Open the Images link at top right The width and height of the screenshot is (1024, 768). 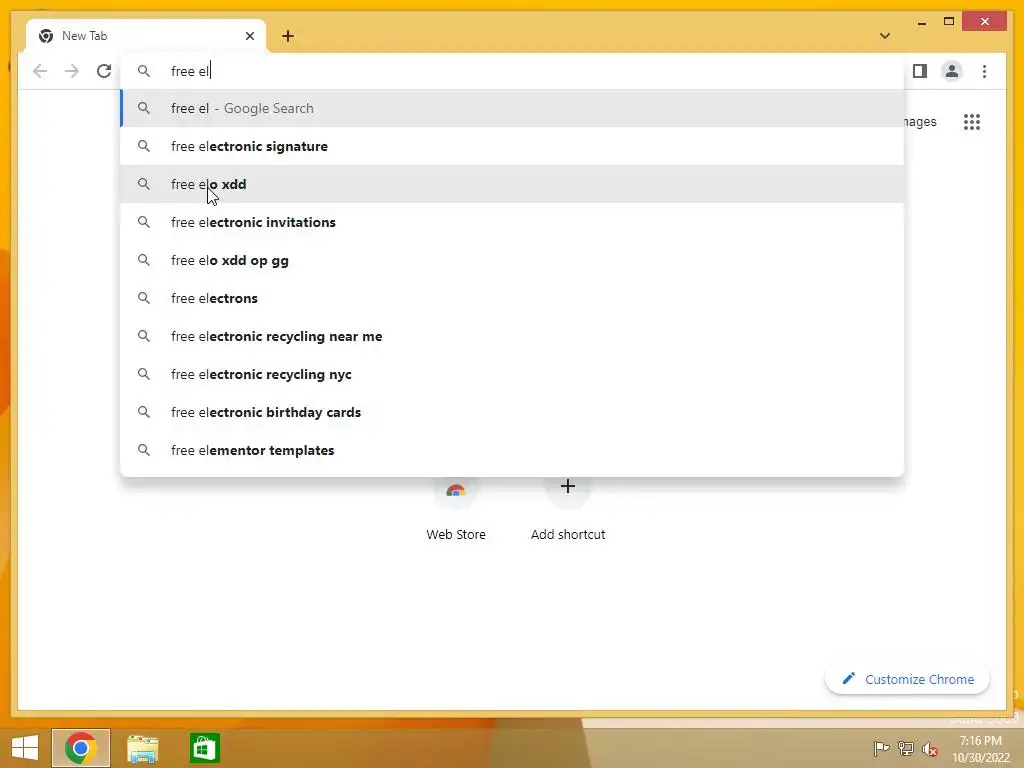point(920,121)
